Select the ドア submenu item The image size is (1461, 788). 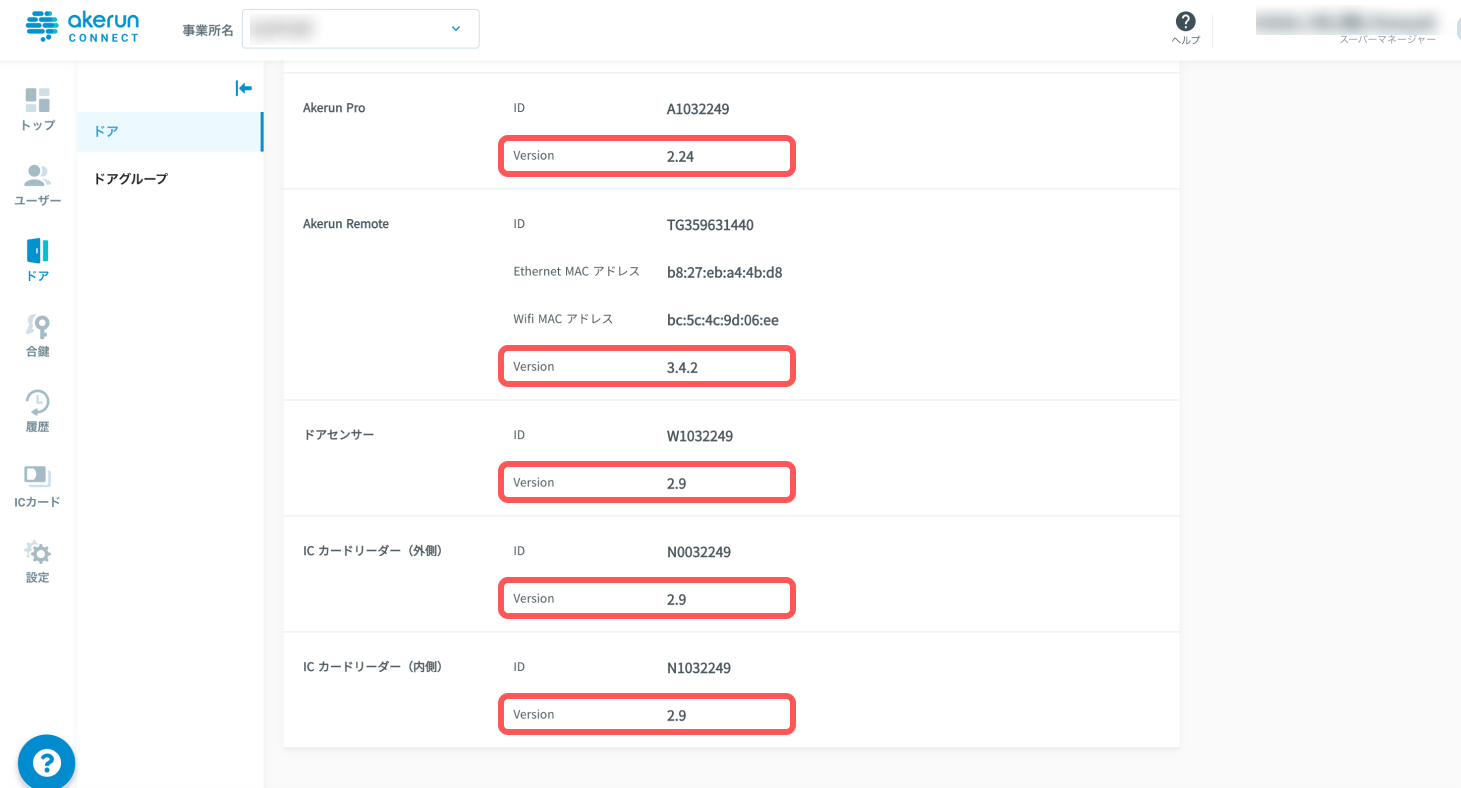pyautogui.click(x=170, y=132)
